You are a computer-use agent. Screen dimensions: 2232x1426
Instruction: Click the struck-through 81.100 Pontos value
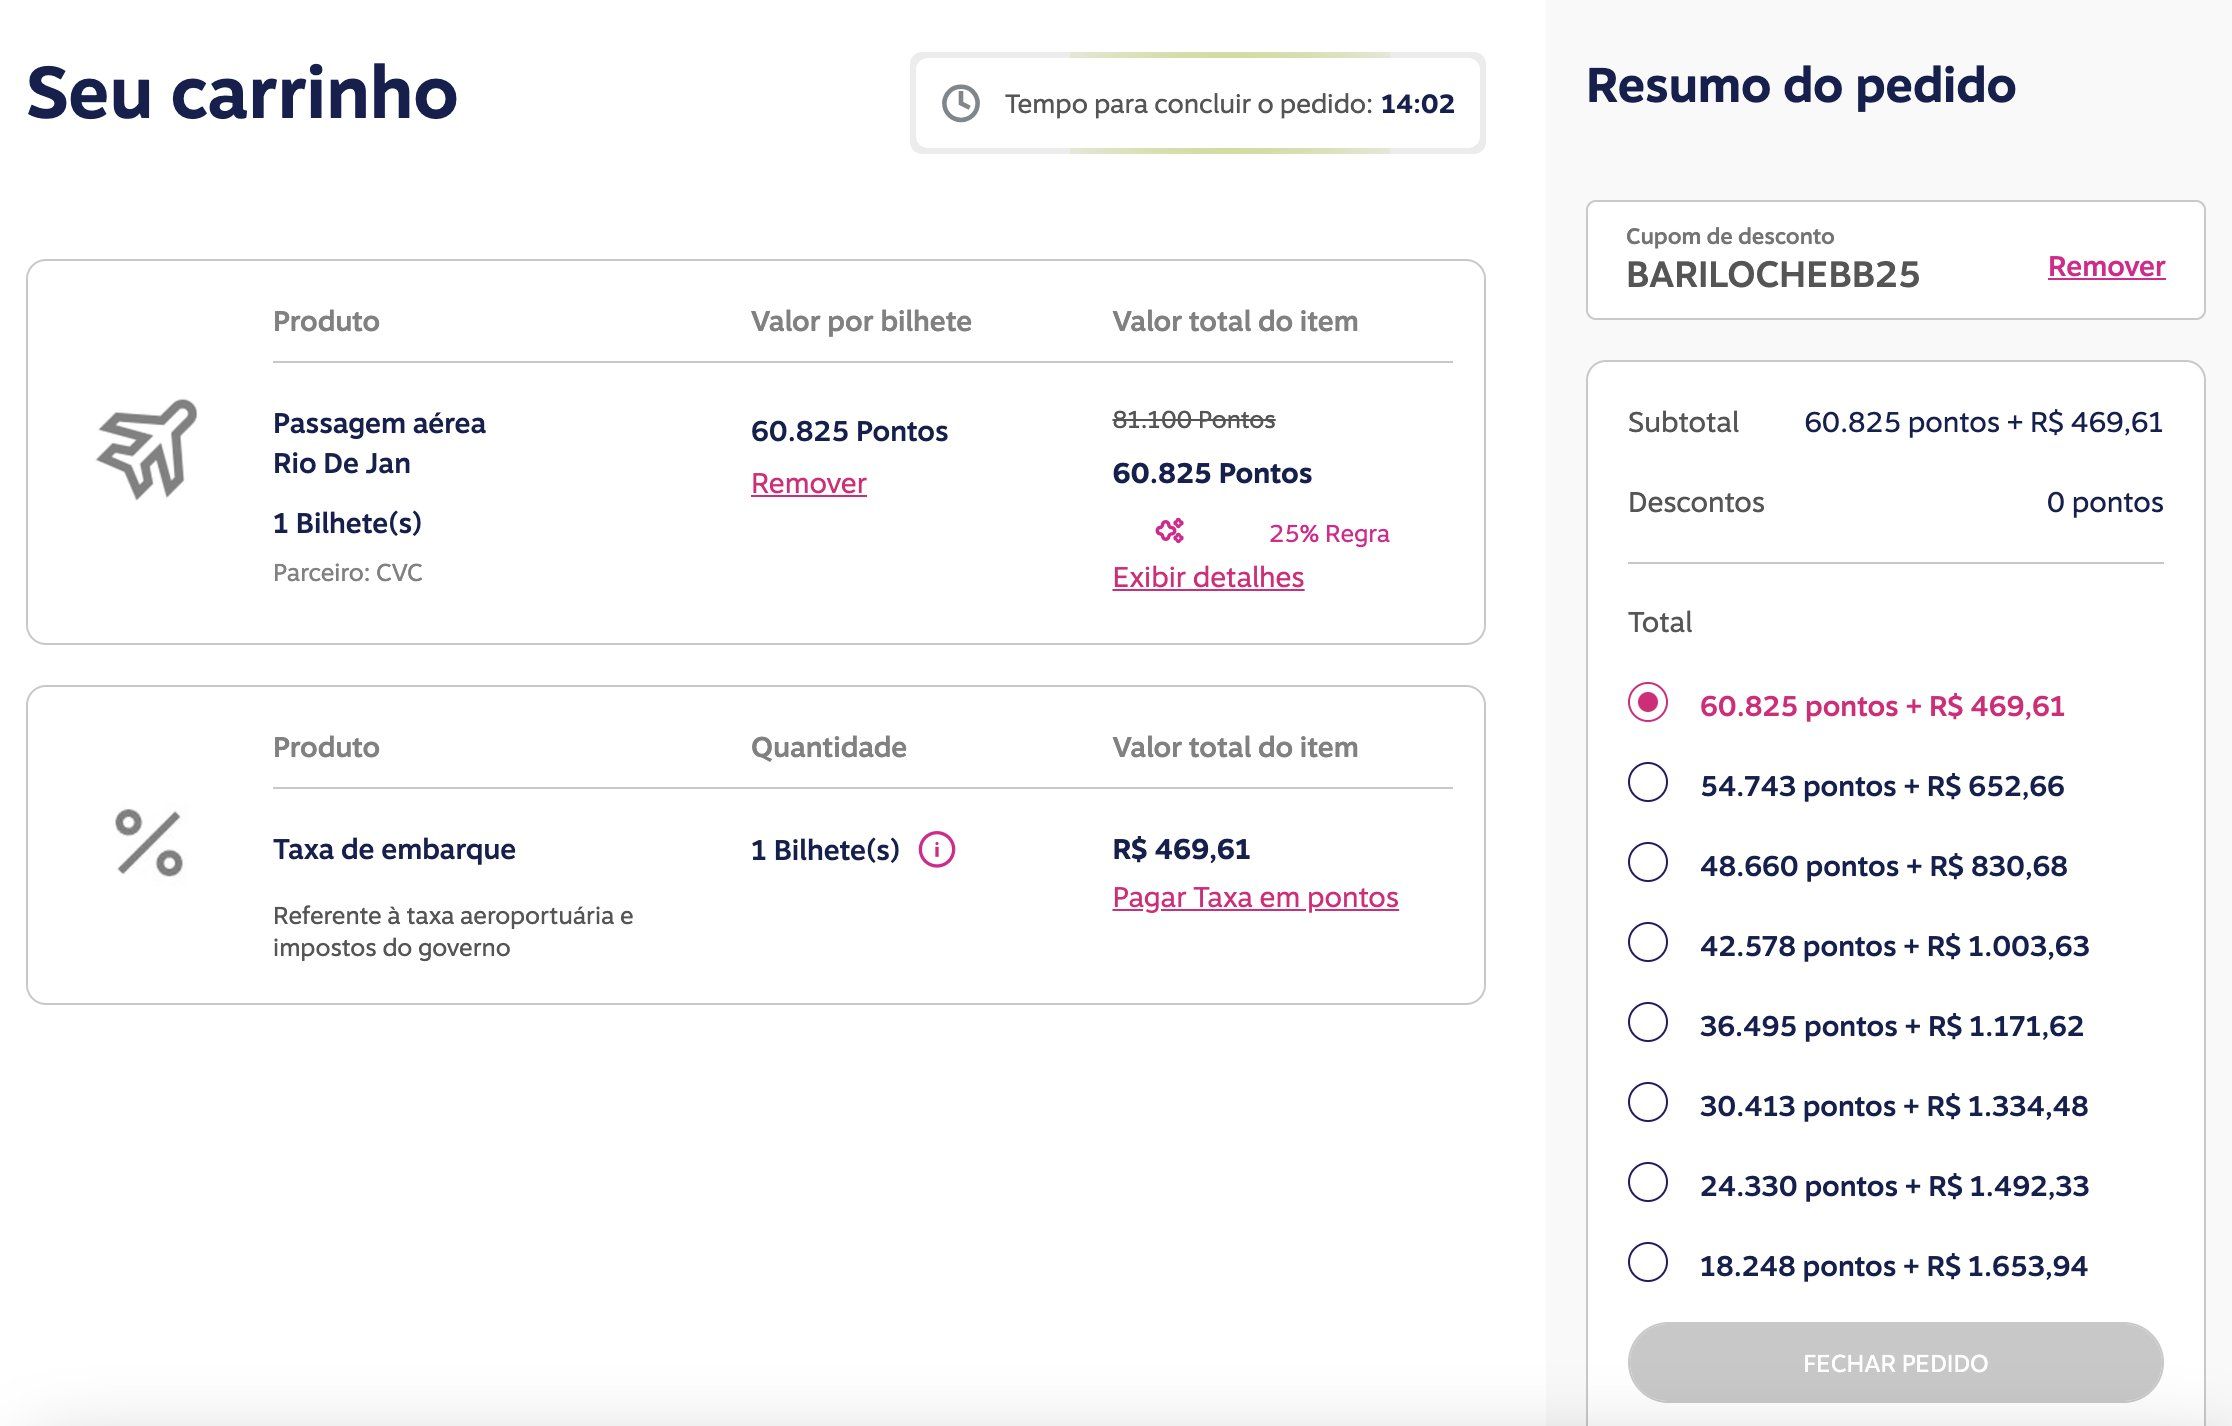point(1194,419)
